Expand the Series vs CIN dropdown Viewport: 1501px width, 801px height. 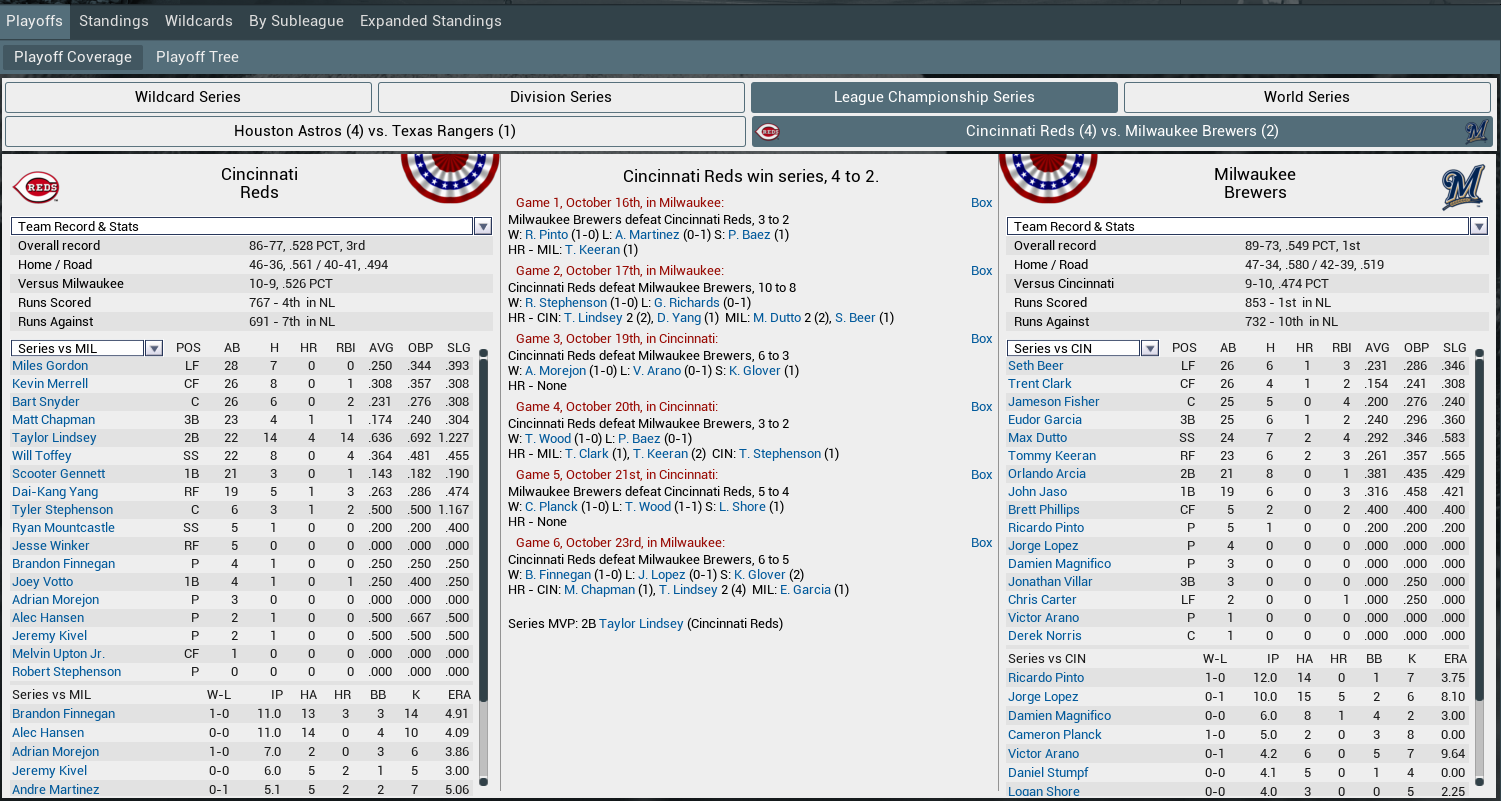1150,348
